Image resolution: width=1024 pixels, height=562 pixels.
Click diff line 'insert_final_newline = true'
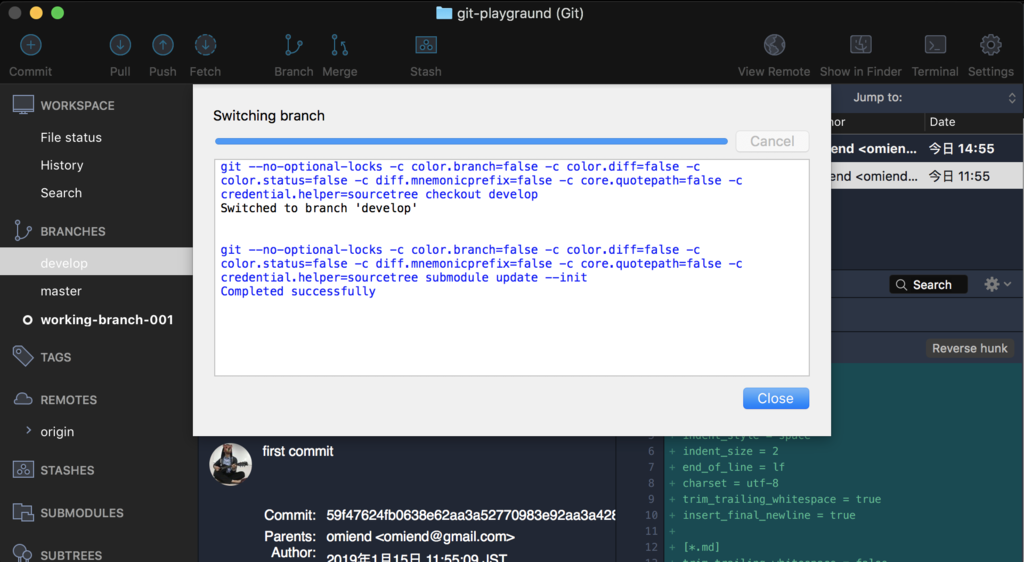(x=769, y=515)
